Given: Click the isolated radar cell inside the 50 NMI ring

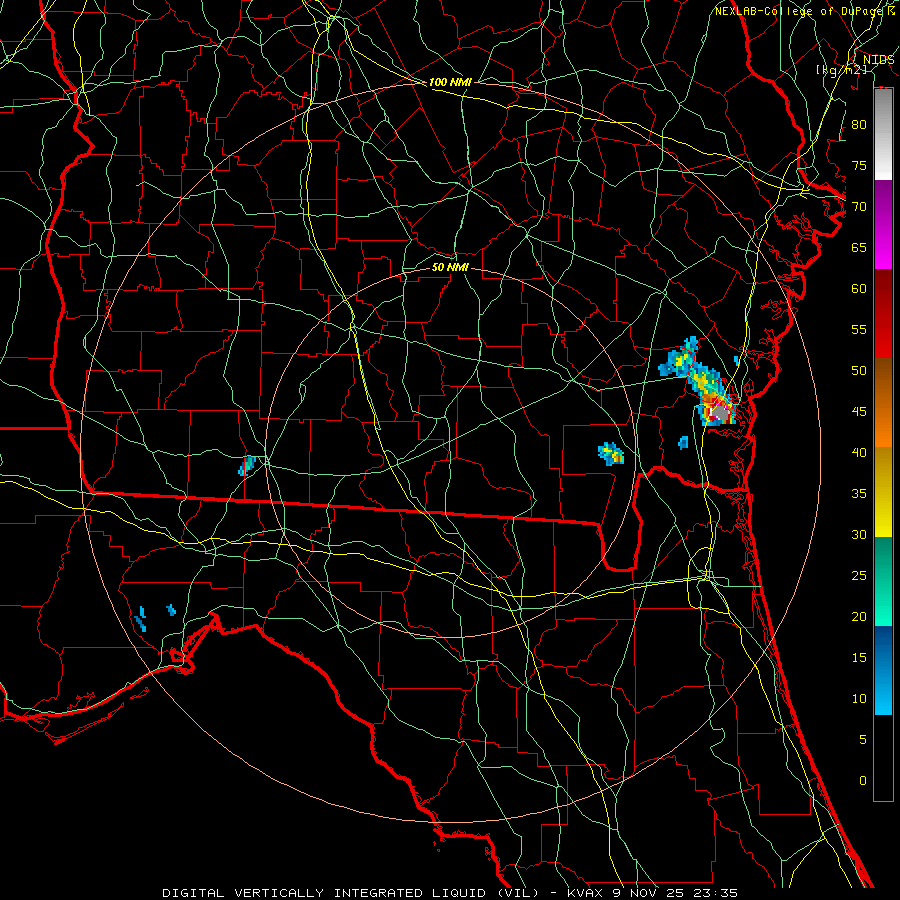Looking at the screenshot, I should point(611,453).
